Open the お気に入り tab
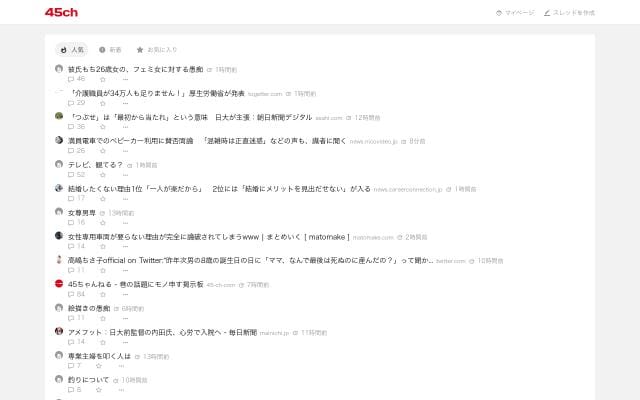The height and width of the screenshot is (400, 640). click(157, 49)
